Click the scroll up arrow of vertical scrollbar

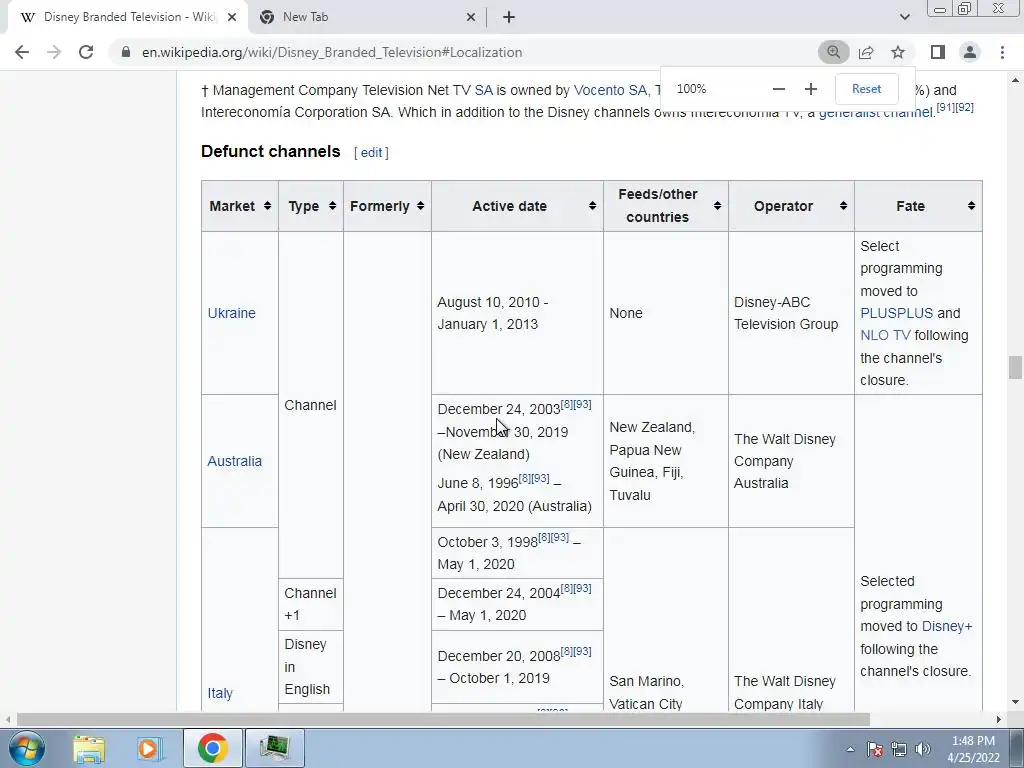pos(1015,80)
